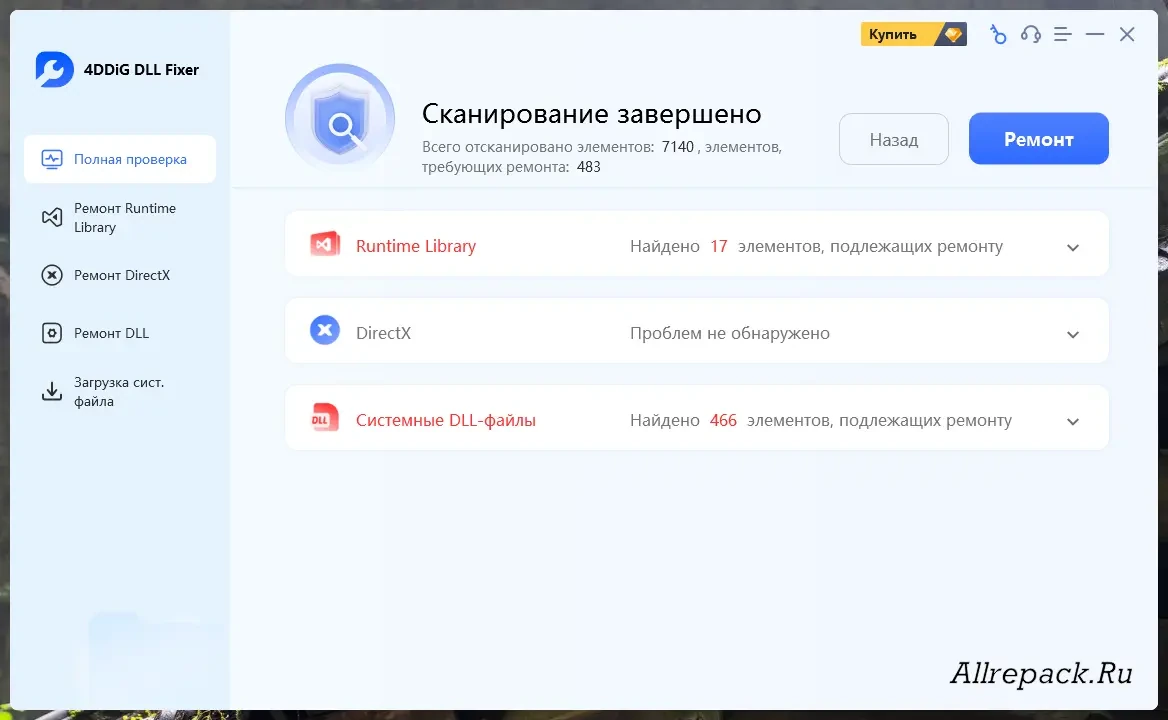Open the key activation icon
This screenshot has width=1168, height=720.
pyautogui.click(x=998, y=34)
